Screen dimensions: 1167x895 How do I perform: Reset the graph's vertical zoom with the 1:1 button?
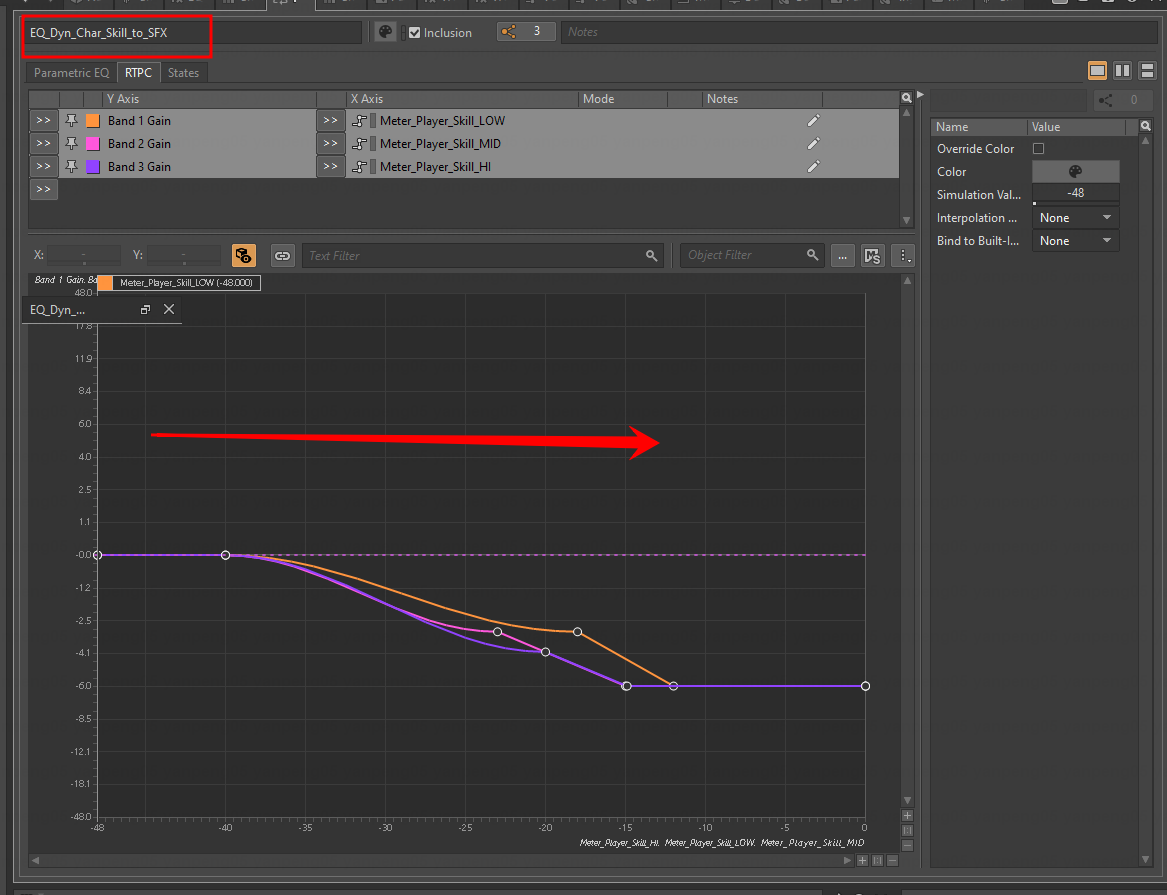(x=907, y=830)
